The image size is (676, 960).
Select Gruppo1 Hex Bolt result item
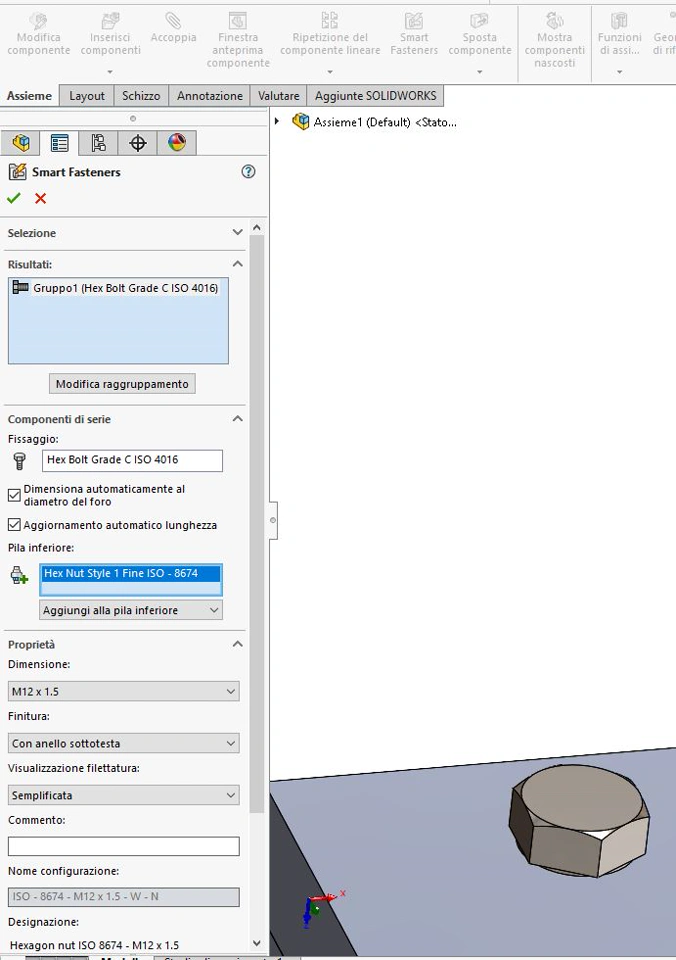click(116, 288)
